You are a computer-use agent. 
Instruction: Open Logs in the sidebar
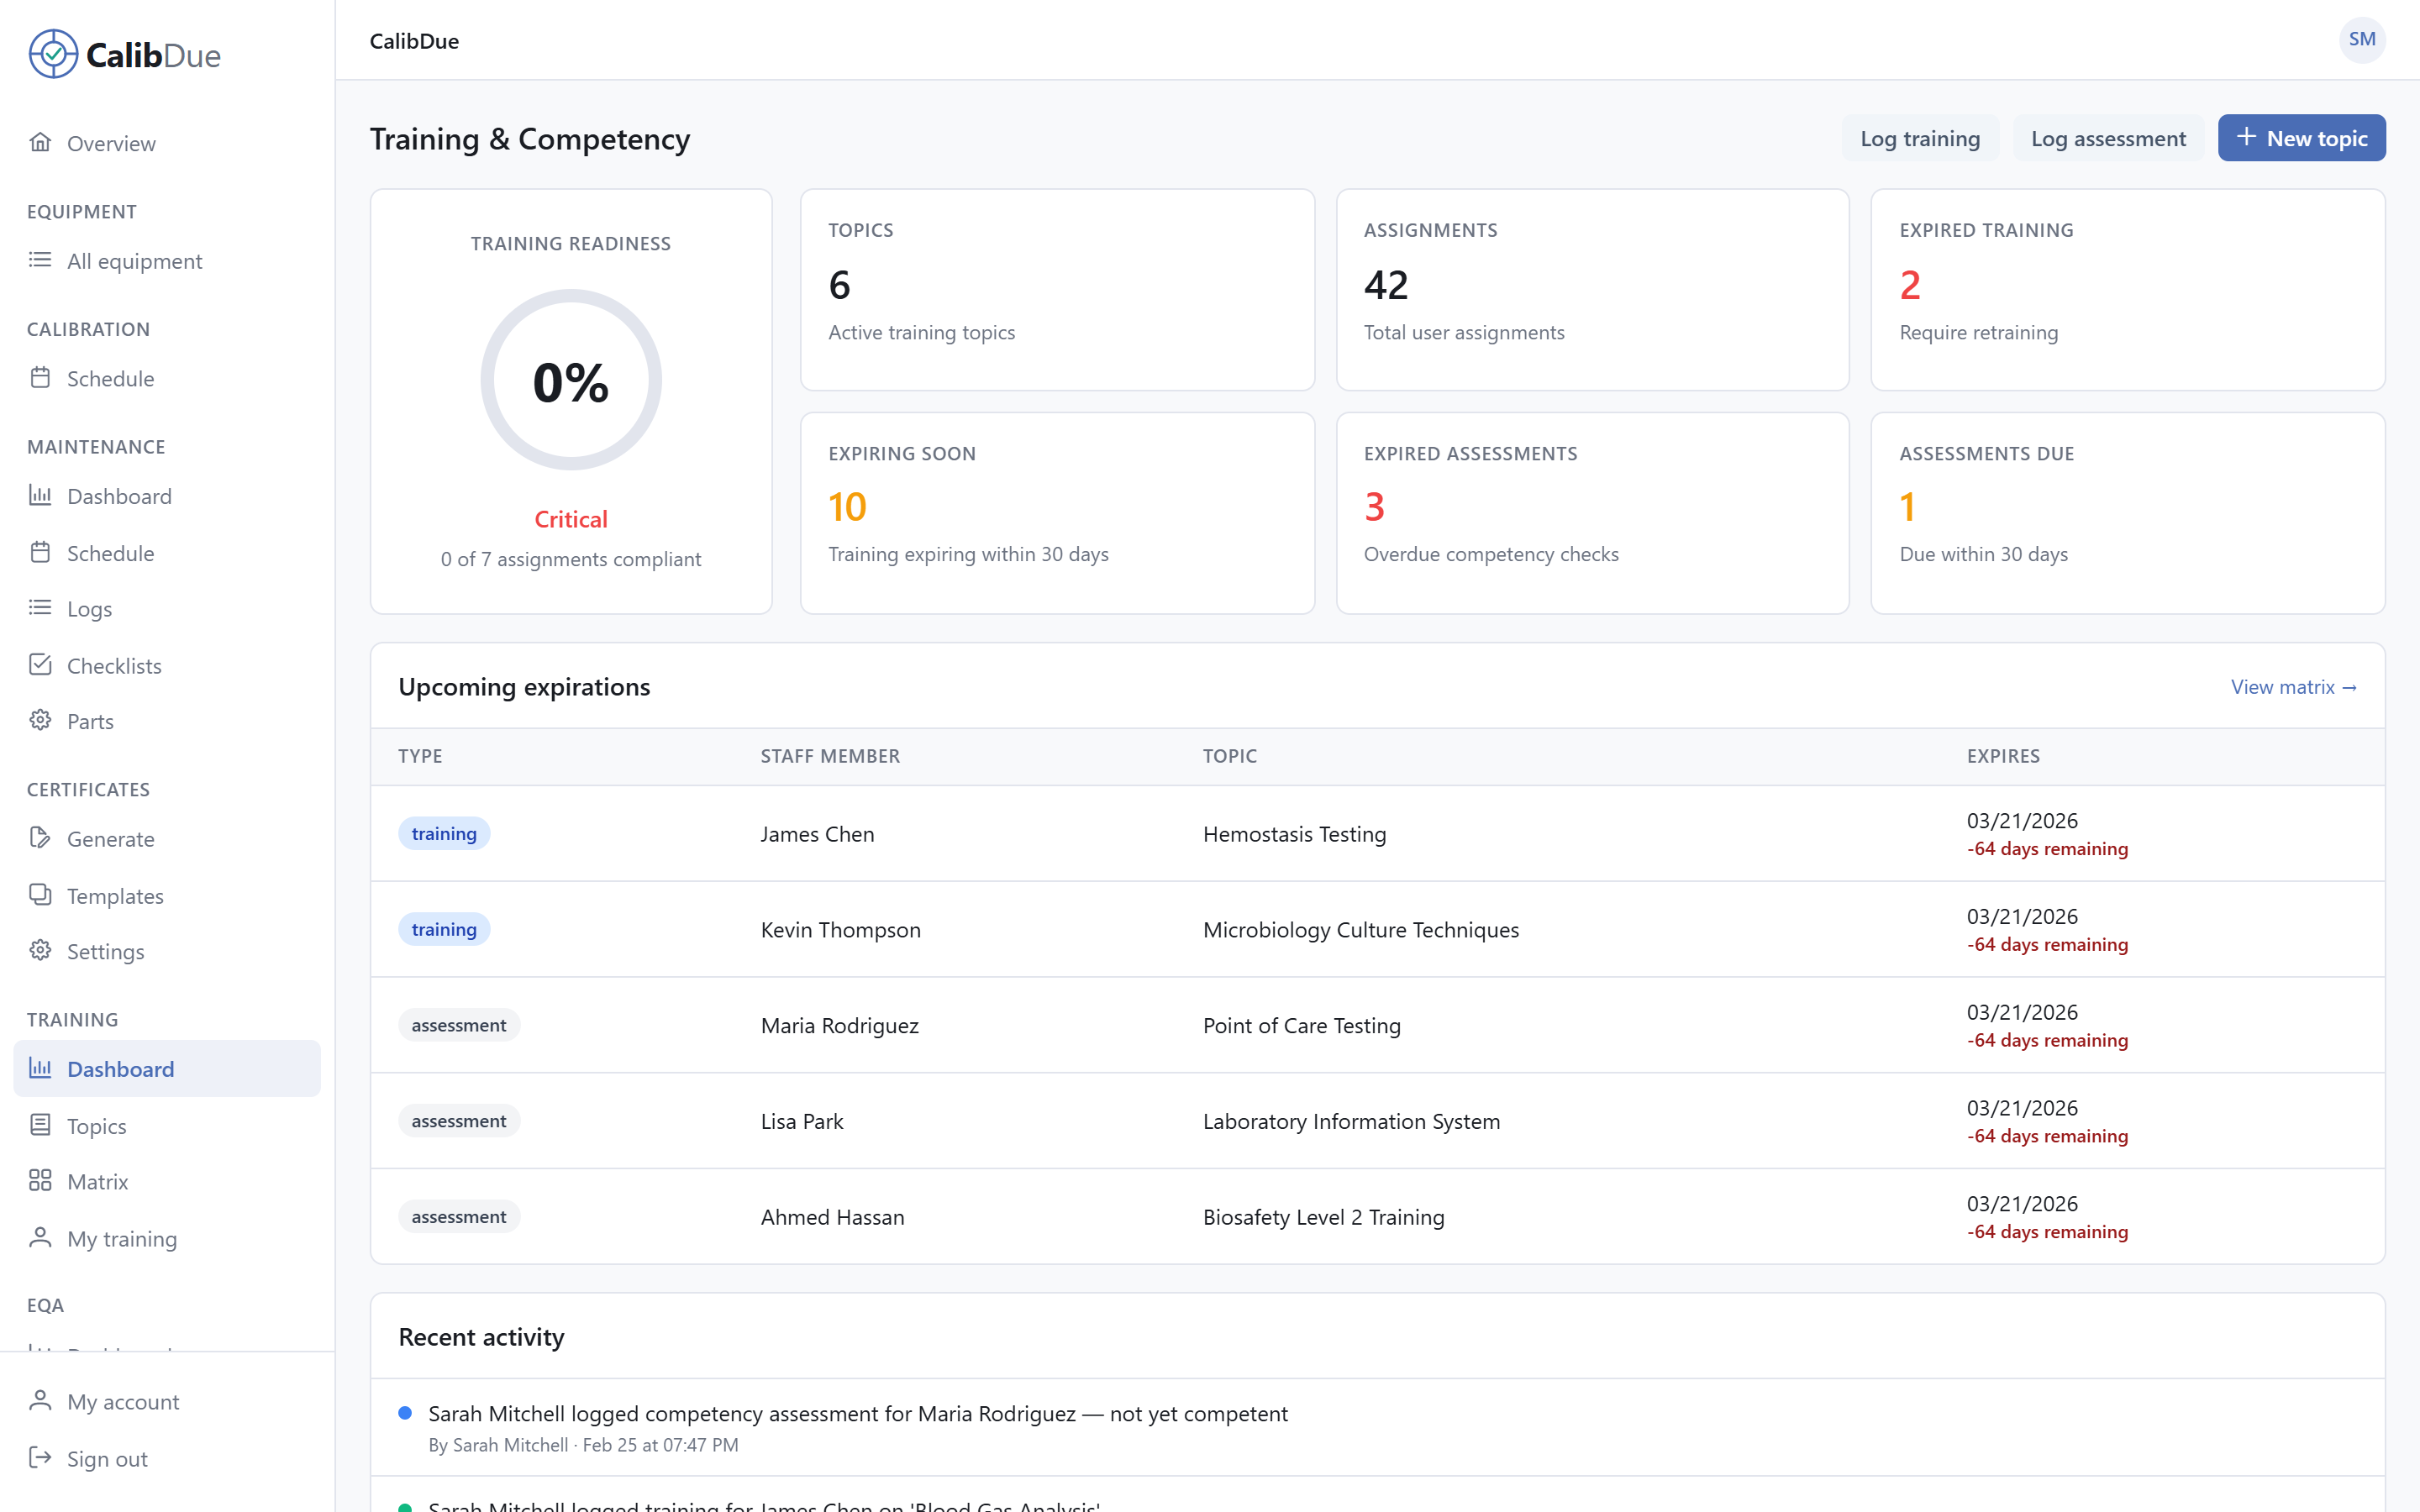point(167,609)
